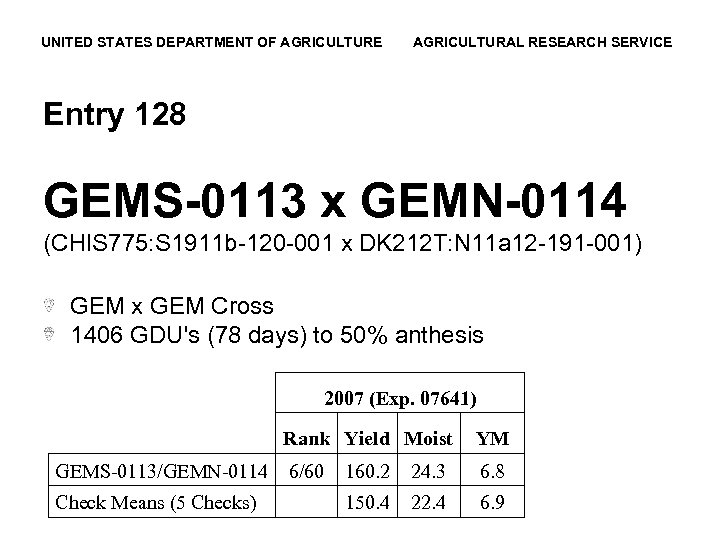Click the YM column header
The height and width of the screenshot is (540, 720).
492,437
